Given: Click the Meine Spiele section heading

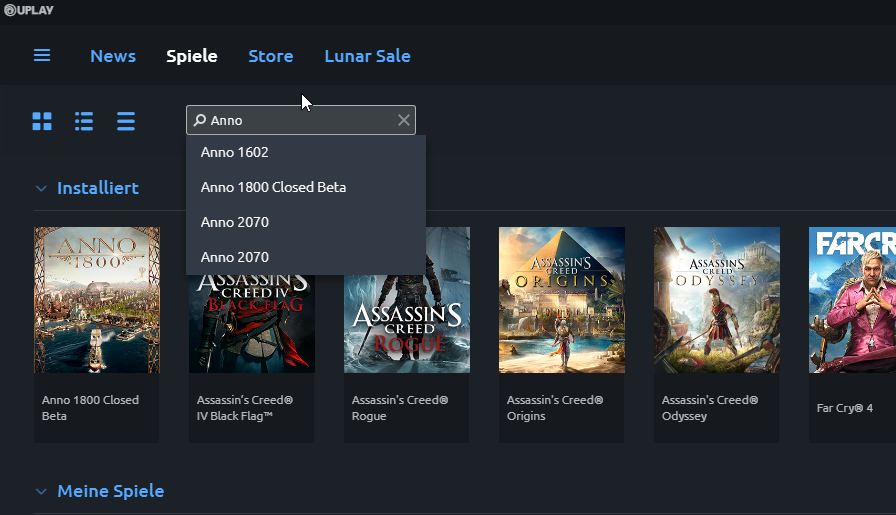Looking at the screenshot, I should click(111, 491).
